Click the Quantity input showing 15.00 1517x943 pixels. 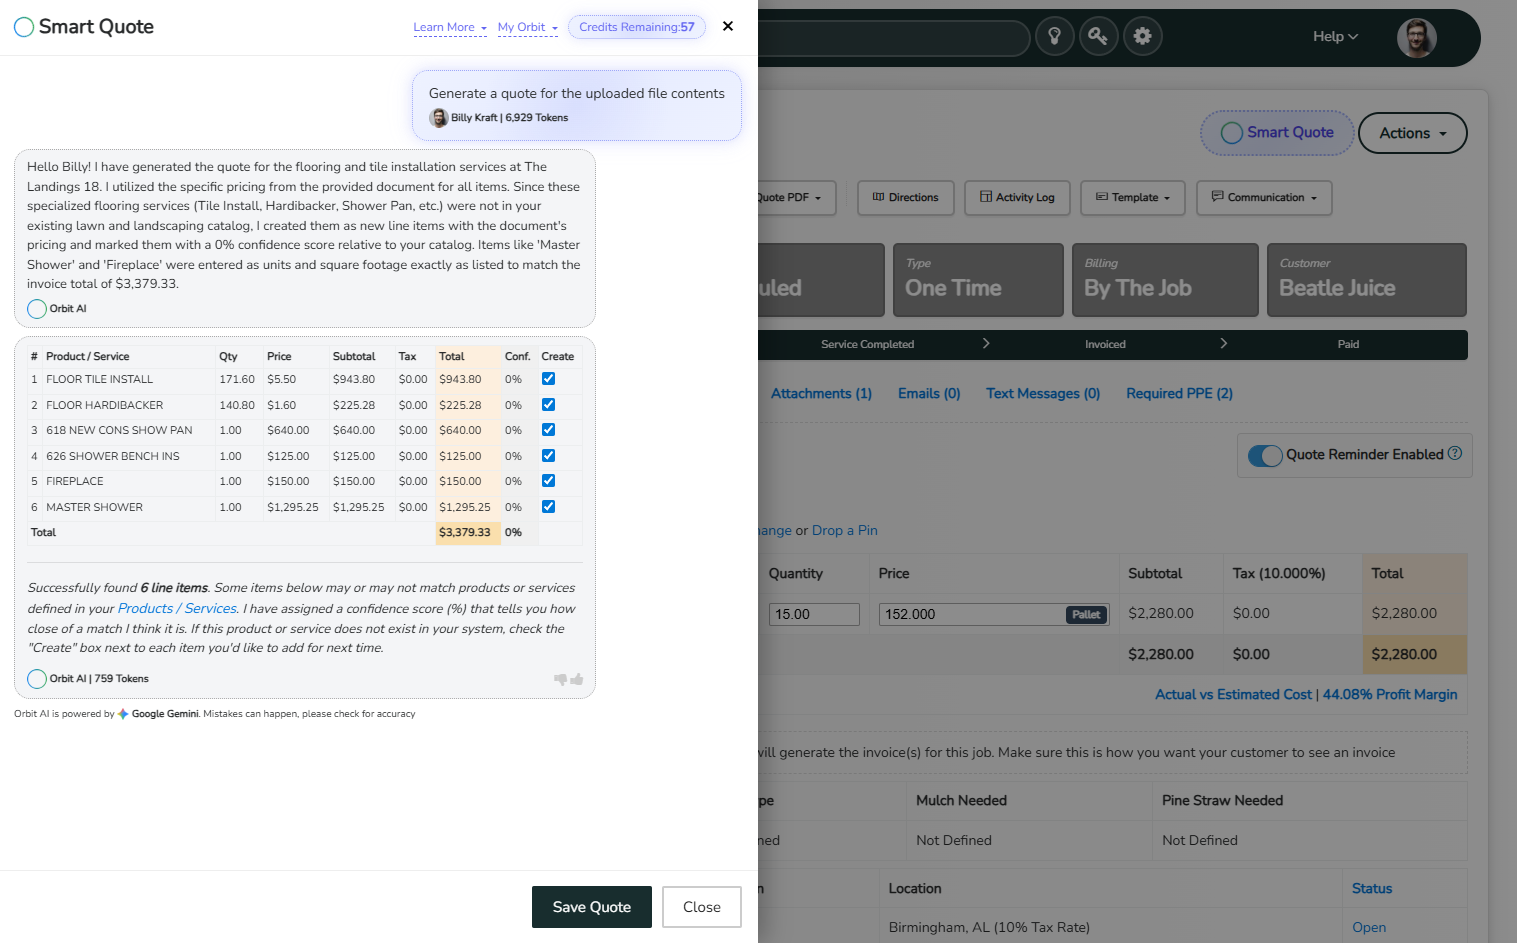813,613
